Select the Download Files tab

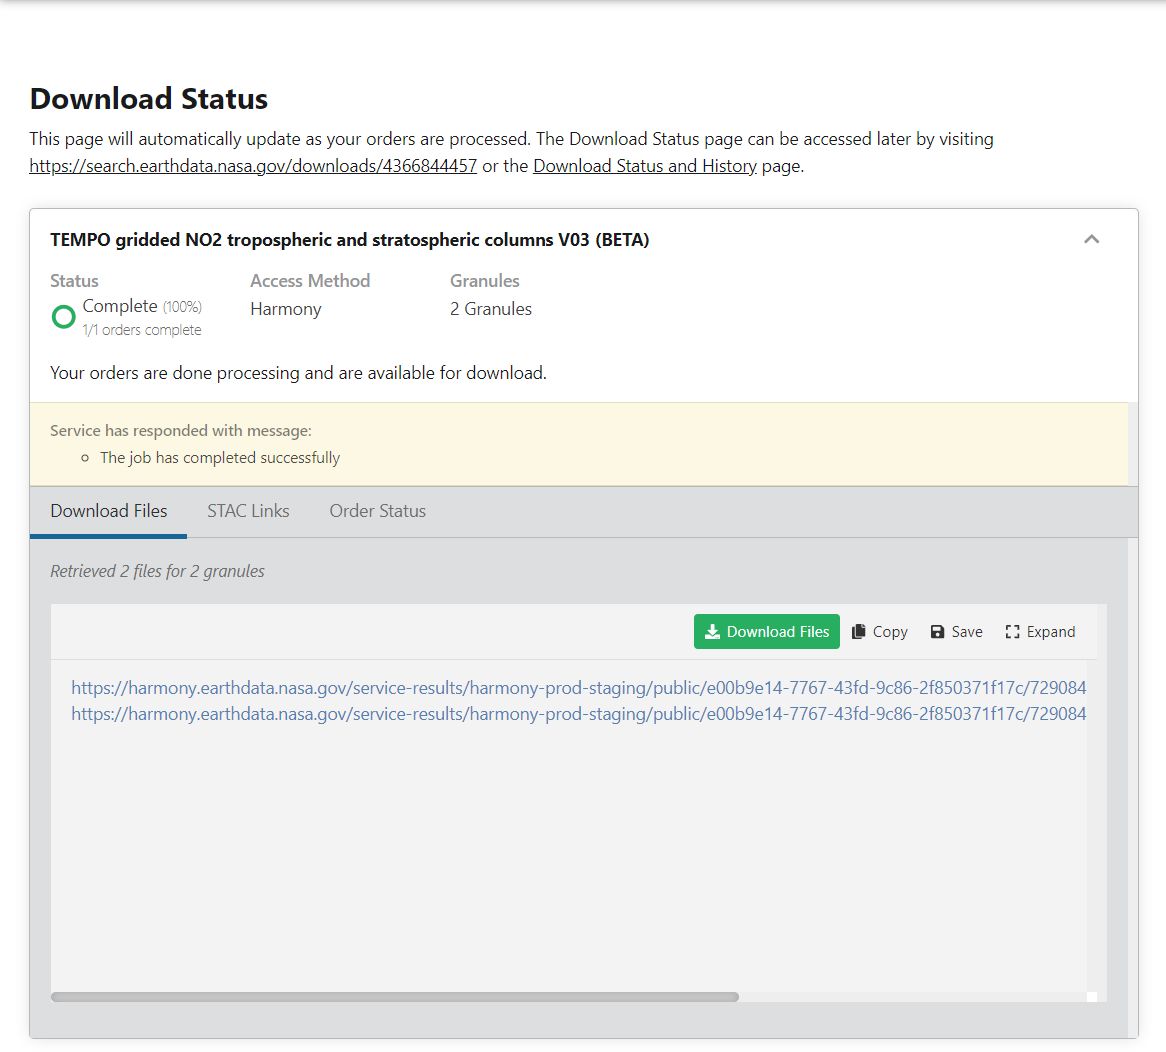pos(109,511)
